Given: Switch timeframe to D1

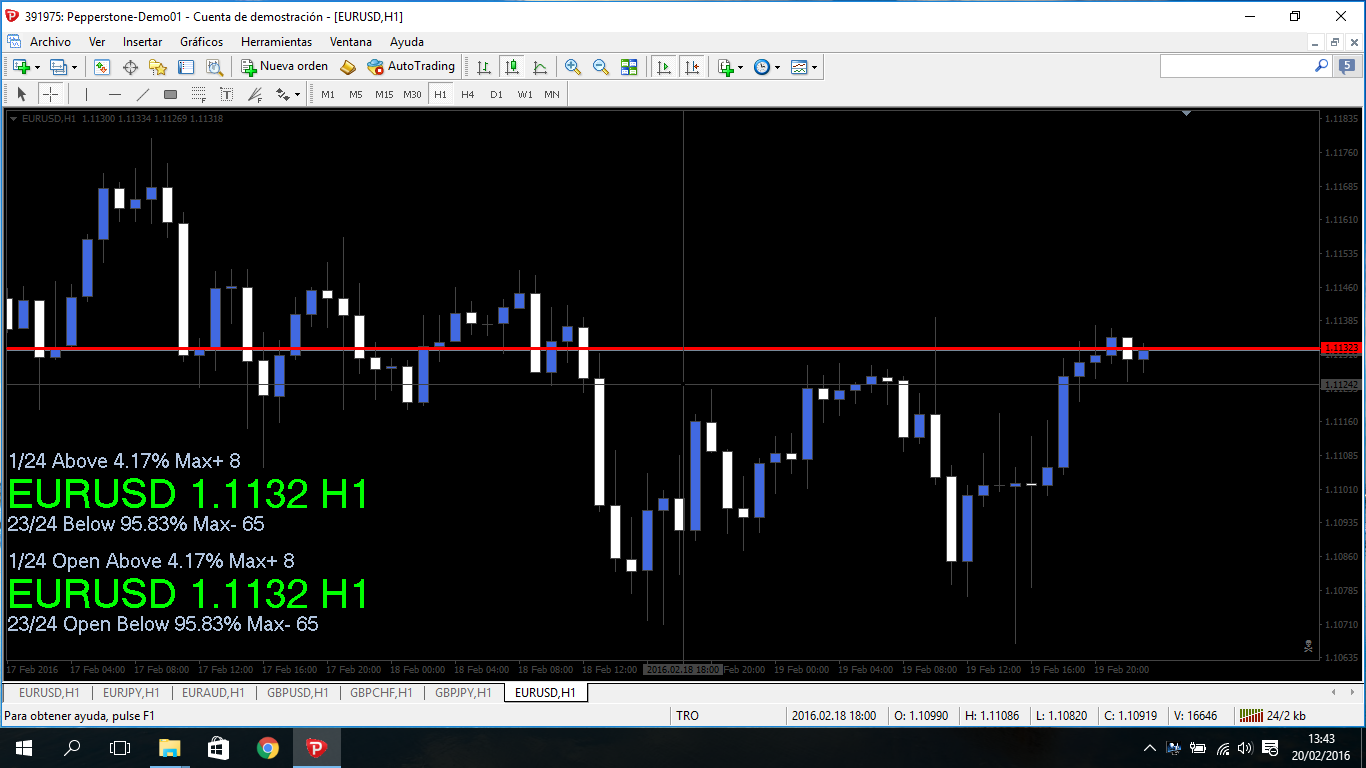Looking at the screenshot, I should click(496, 94).
